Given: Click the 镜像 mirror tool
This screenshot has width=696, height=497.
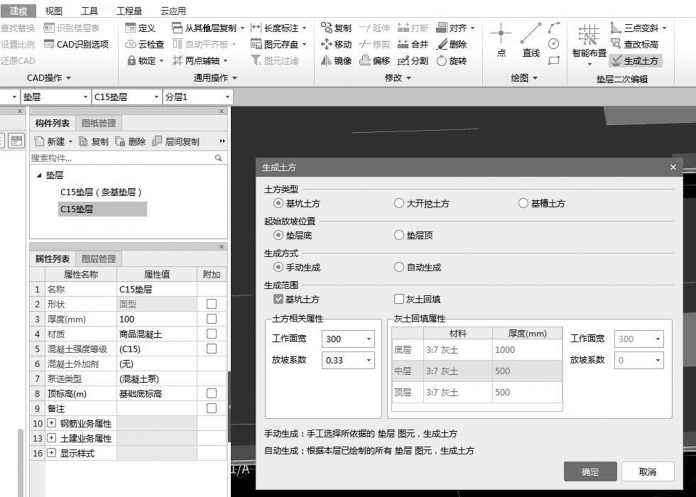Looking at the screenshot, I should (336, 61).
